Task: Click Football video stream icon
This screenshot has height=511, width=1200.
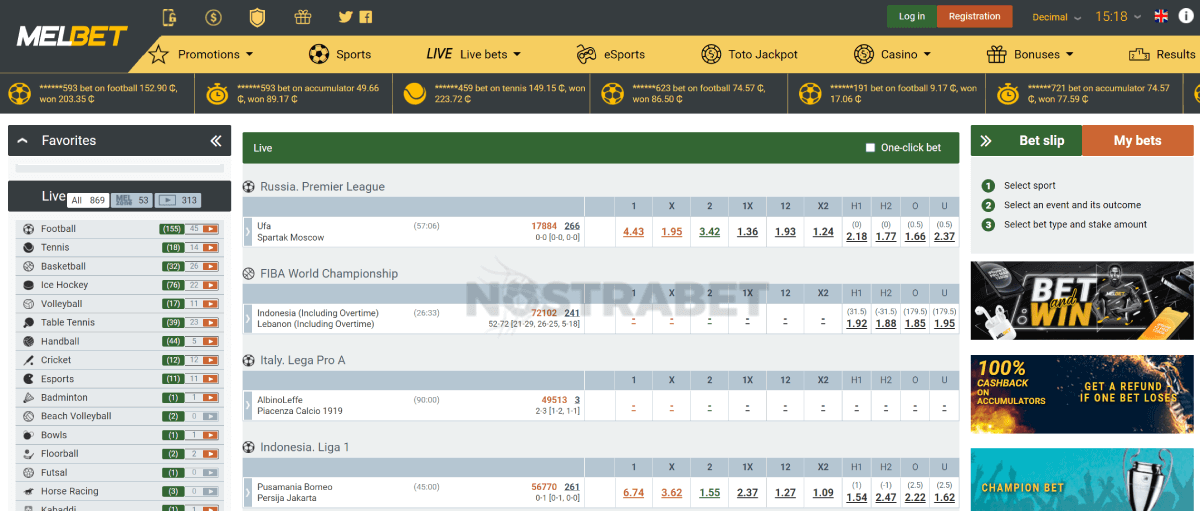Action: (211, 229)
